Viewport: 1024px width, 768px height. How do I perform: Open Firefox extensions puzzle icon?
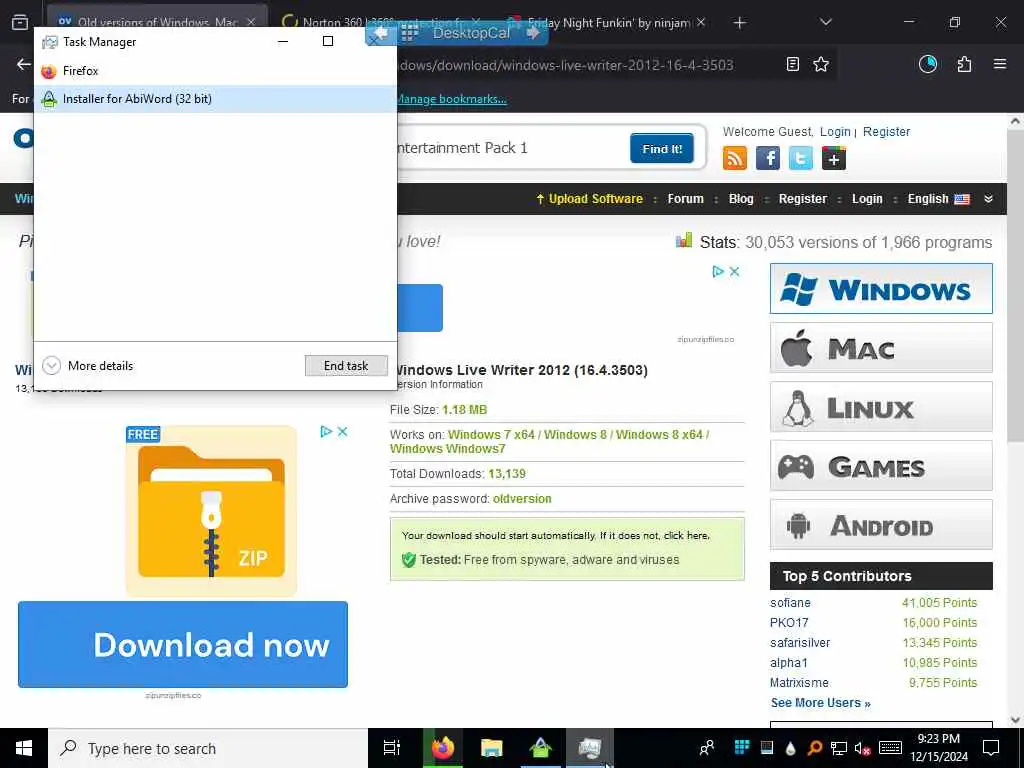click(964, 64)
